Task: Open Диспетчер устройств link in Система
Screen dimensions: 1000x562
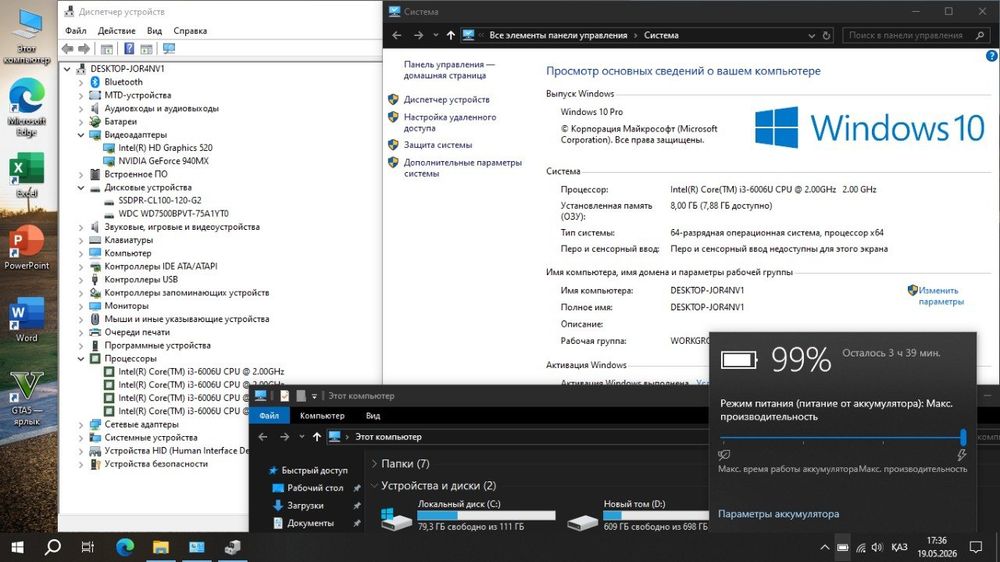Action: [446, 100]
